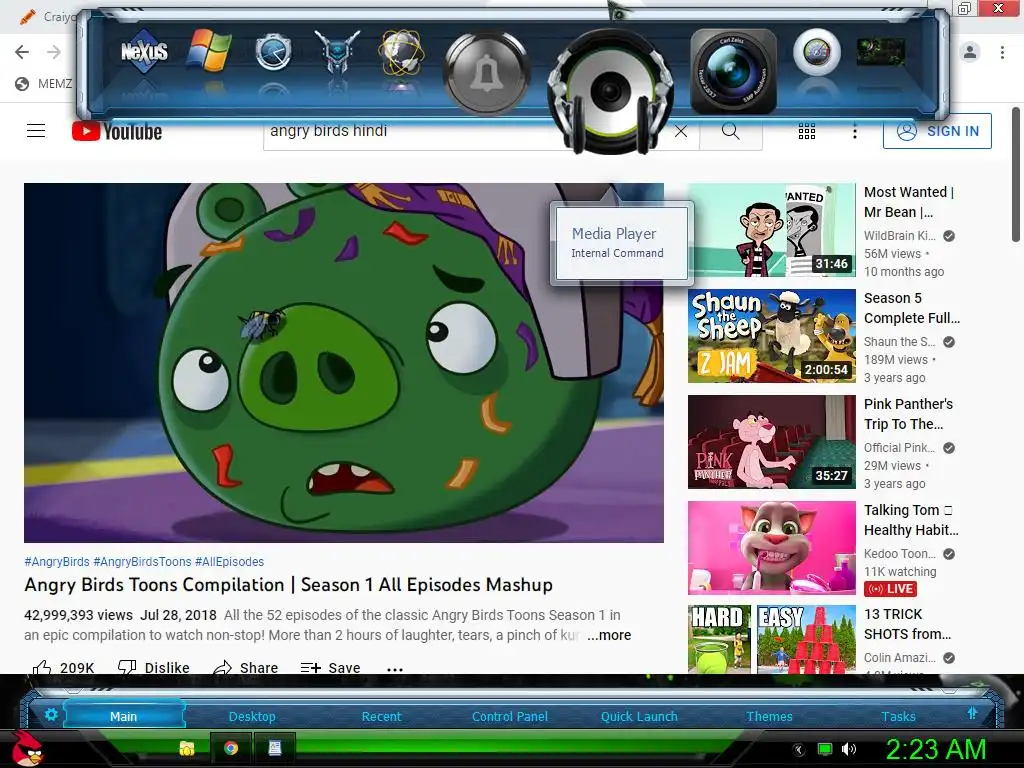The height and width of the screenshot is (768, 1024).
Task: Open the camera lens dock icon
Action: [x=733, y=71]
